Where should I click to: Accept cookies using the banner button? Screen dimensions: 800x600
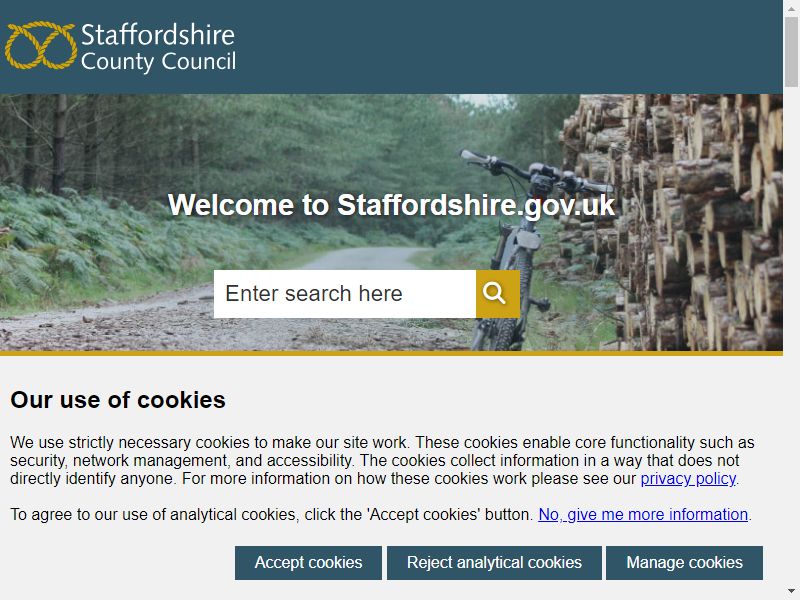(308, 563)
